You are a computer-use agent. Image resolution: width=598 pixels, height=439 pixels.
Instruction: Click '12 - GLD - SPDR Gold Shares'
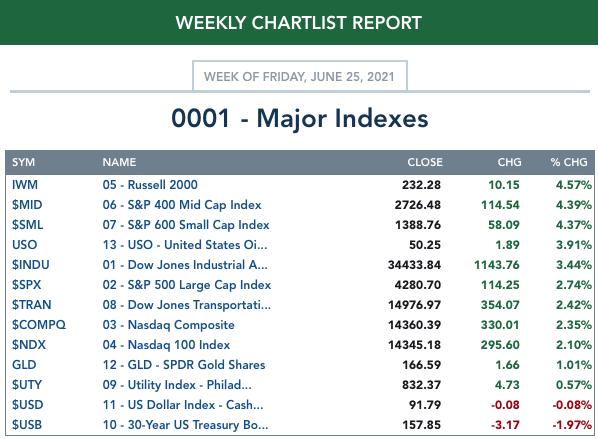pyautogui.click(x=183, y=365)
